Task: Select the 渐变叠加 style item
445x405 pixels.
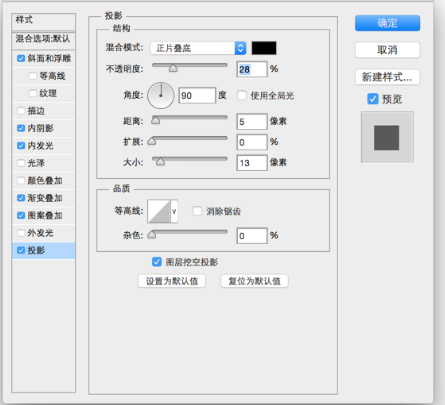Action: pos(43,198)
